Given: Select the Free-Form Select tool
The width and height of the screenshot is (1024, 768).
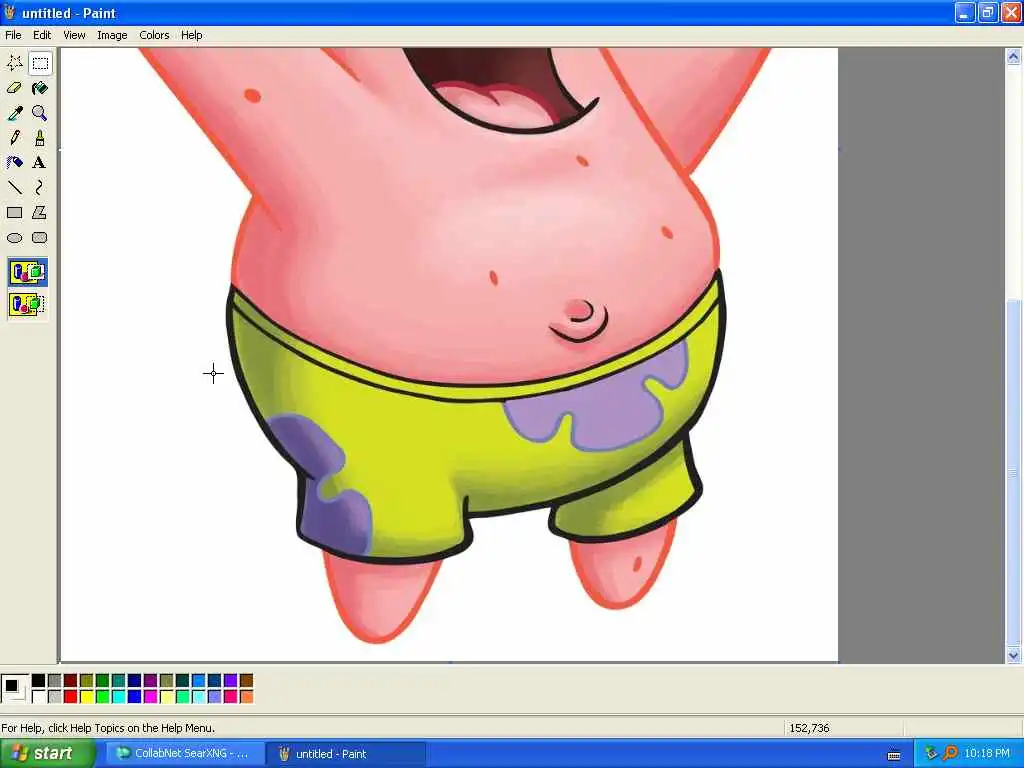Looking at the screenshot, I should coord(14,63).
